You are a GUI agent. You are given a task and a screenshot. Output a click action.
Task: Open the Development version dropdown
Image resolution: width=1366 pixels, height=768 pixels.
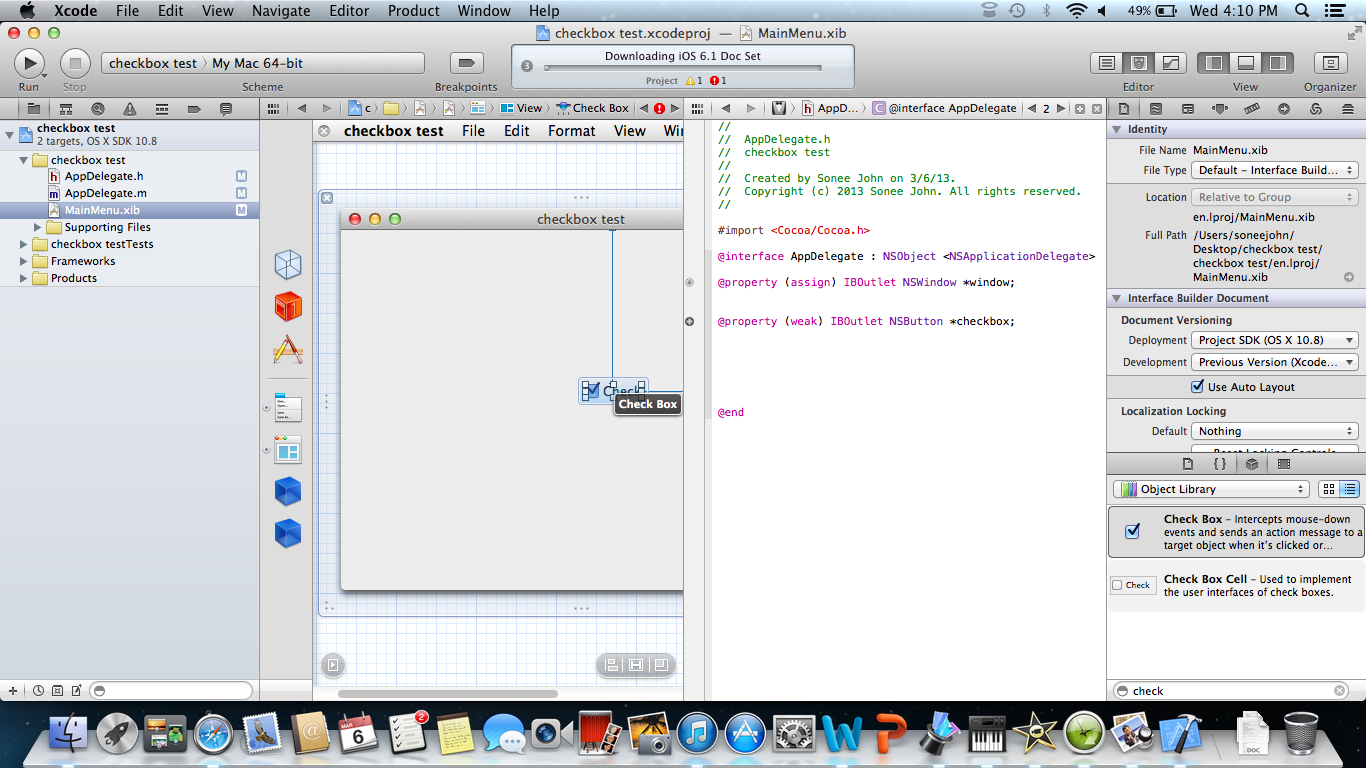coord(1275,362)
